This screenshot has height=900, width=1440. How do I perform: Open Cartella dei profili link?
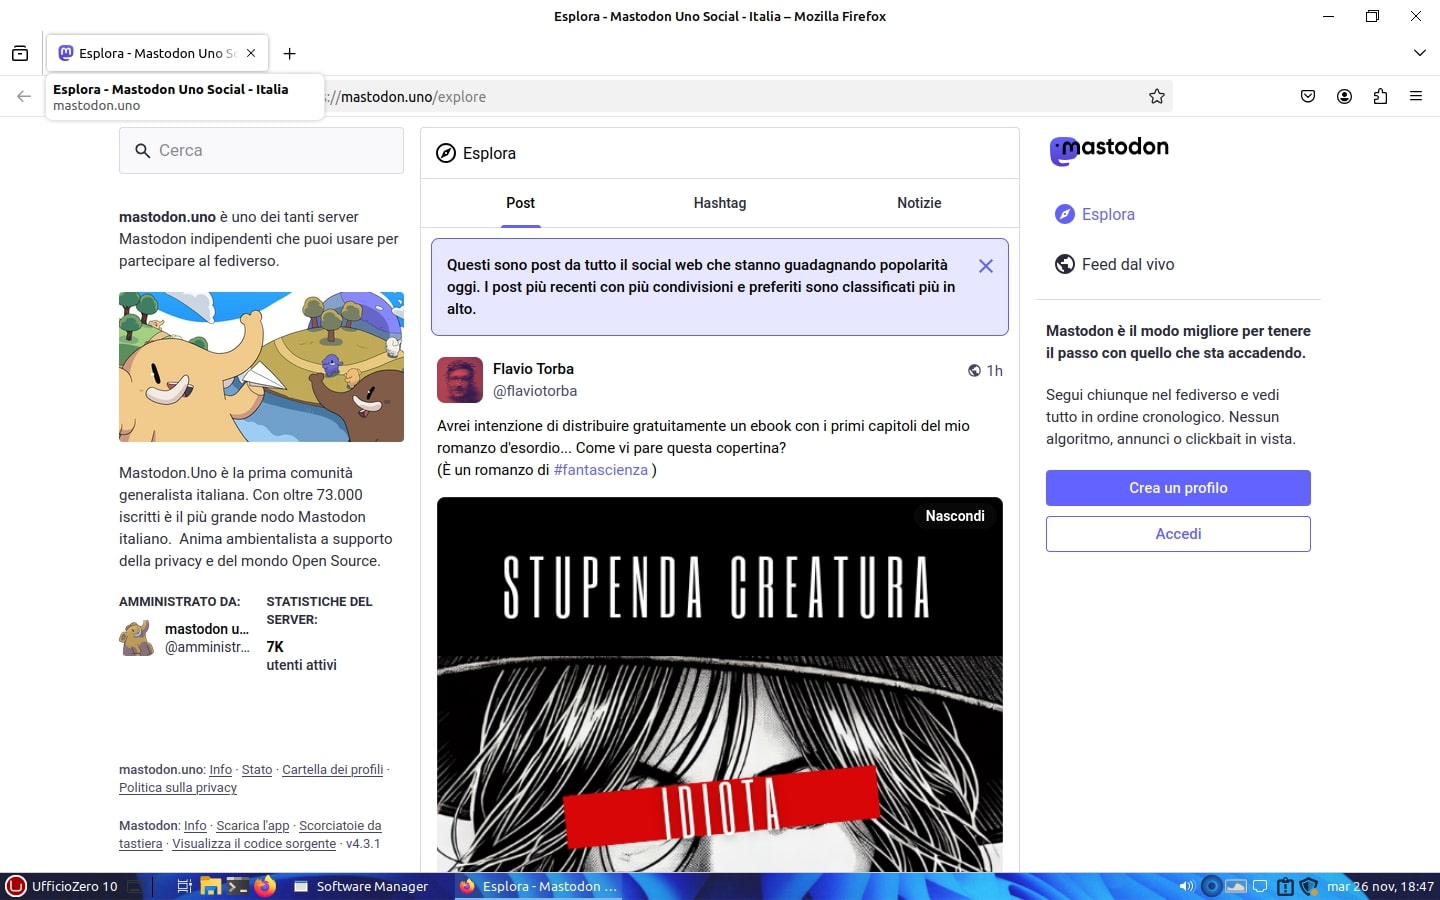(333, 770)
